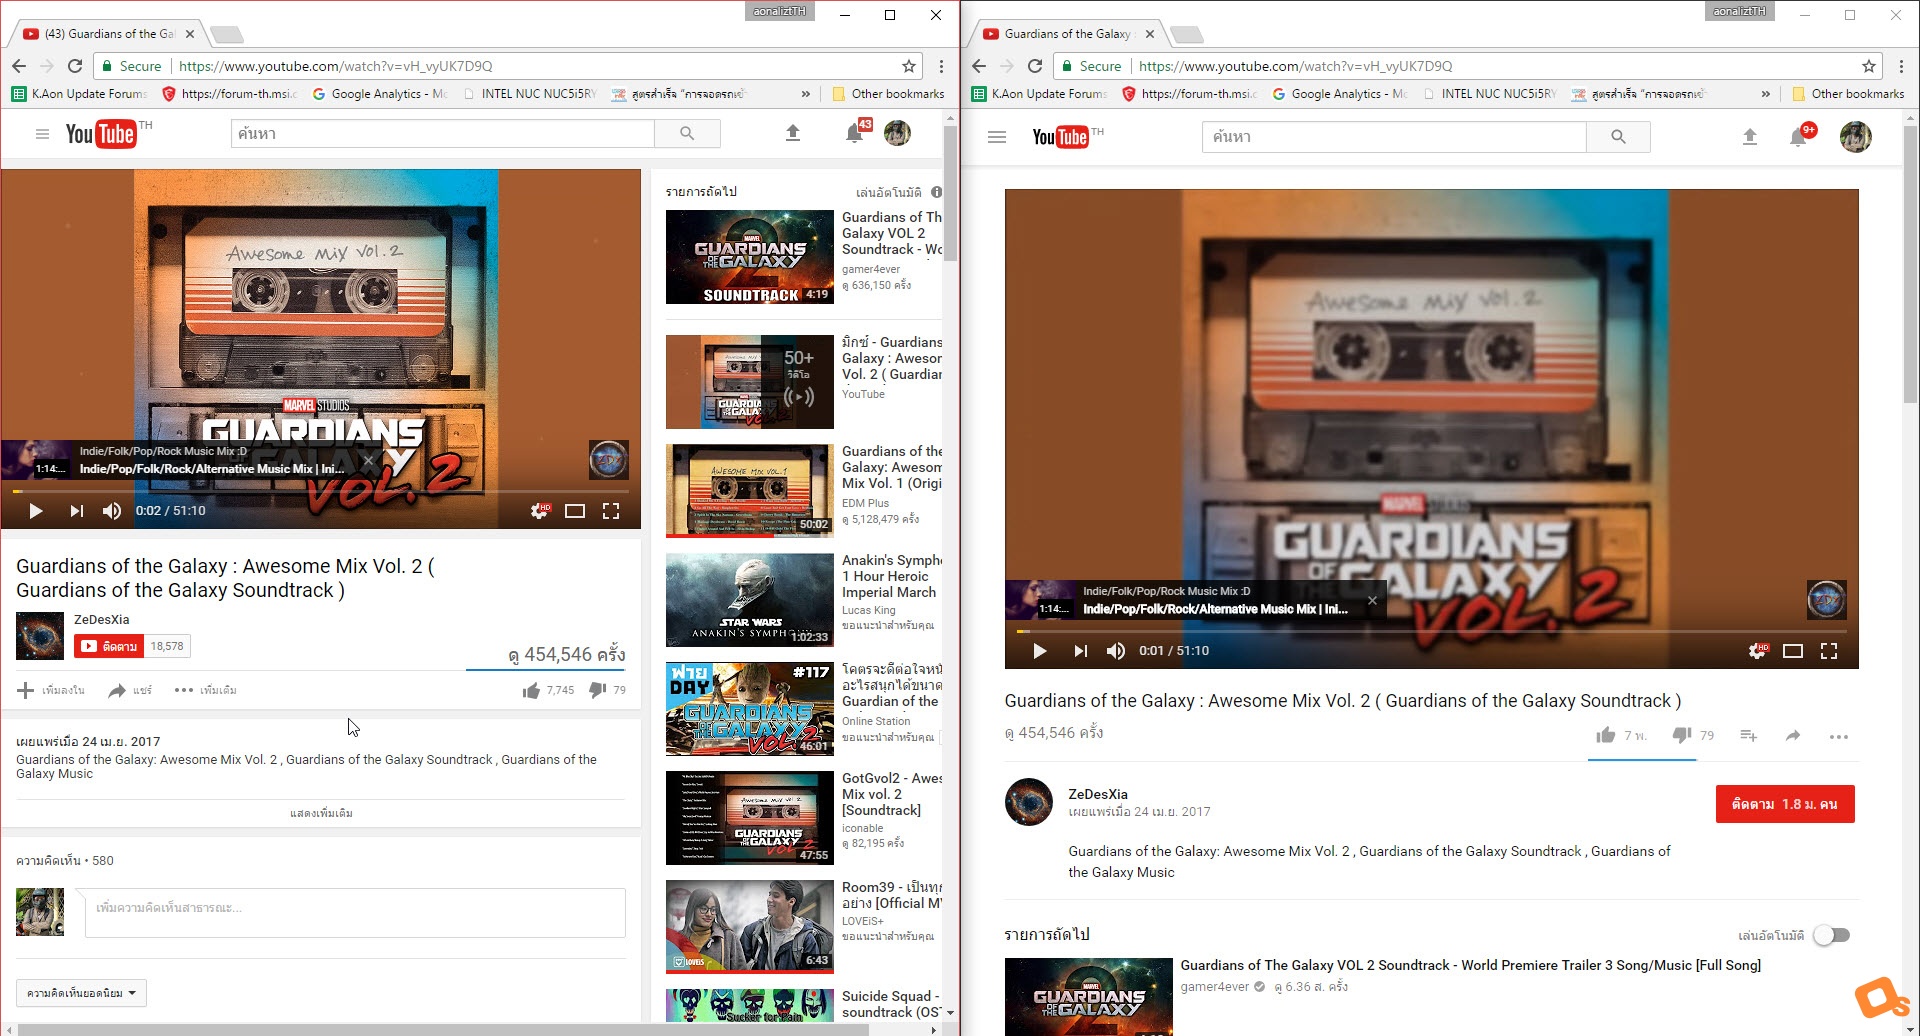
Task: Click search magnifier button in right window
Action: point(1618,137)
